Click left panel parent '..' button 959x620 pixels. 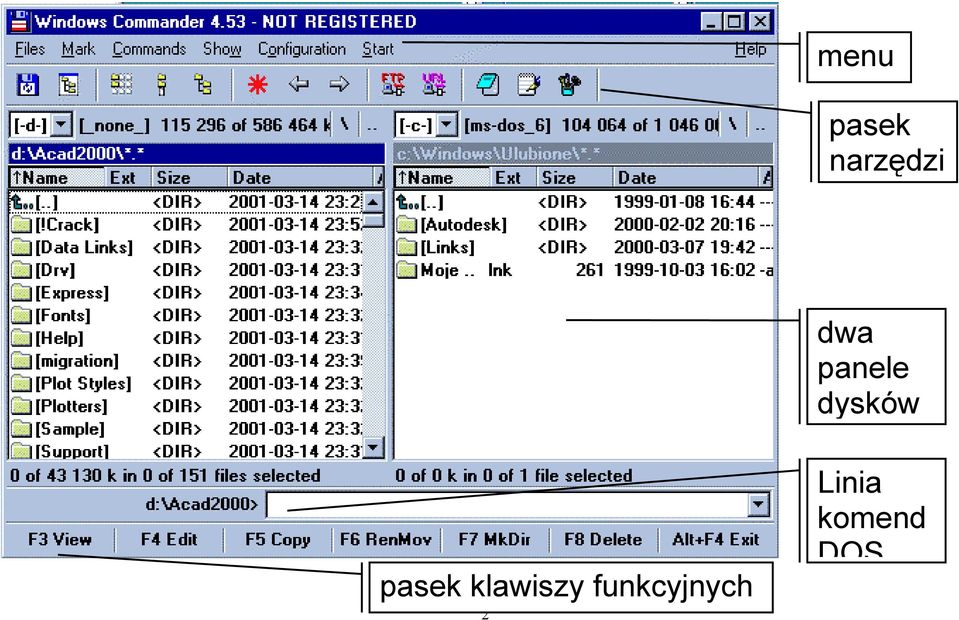tap(372, 125)
